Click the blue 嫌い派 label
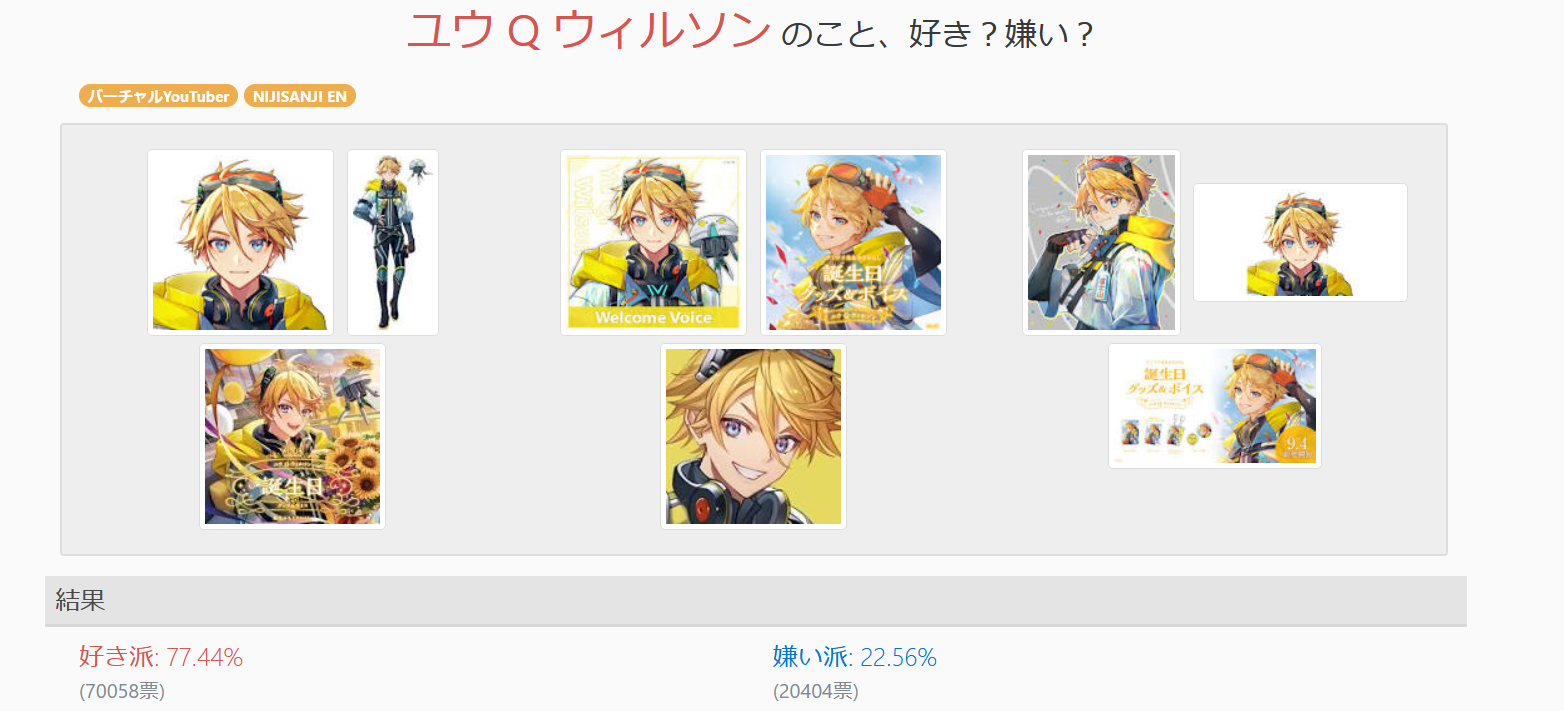 click(811, 658)
